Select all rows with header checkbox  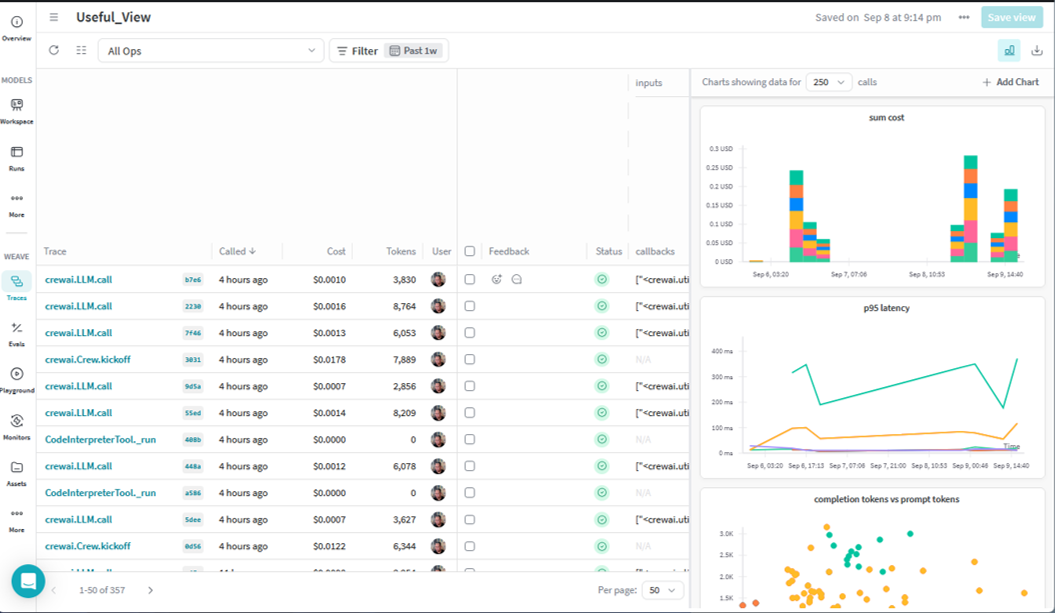[470, 252]
